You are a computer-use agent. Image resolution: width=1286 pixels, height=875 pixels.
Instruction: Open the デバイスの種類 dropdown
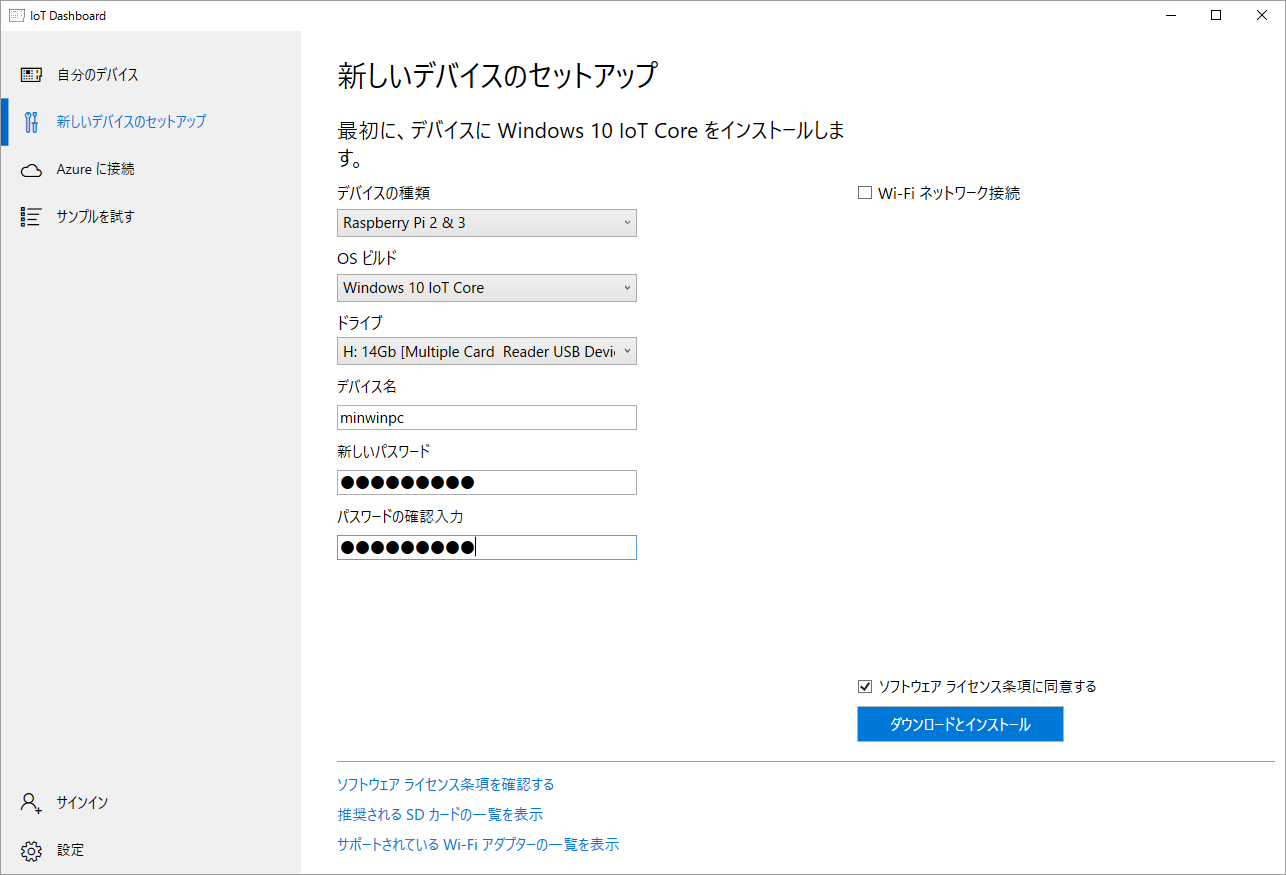point(487,223)
